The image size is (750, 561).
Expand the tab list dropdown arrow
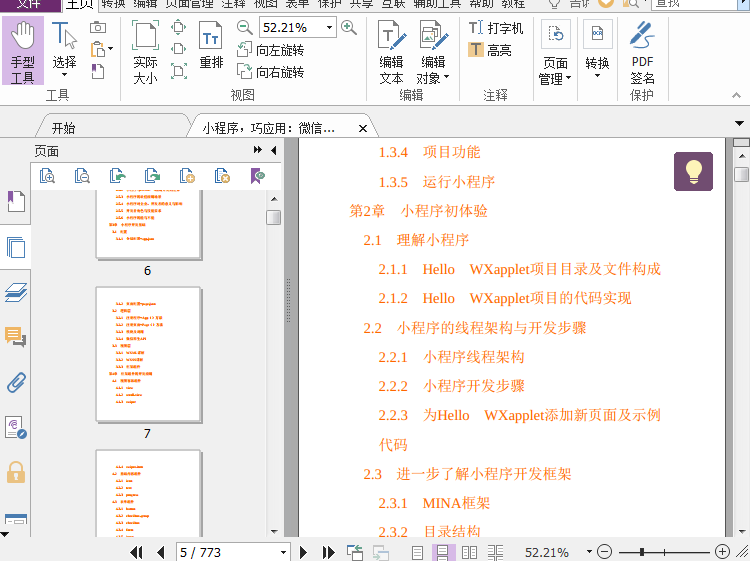tap(739, 123)
